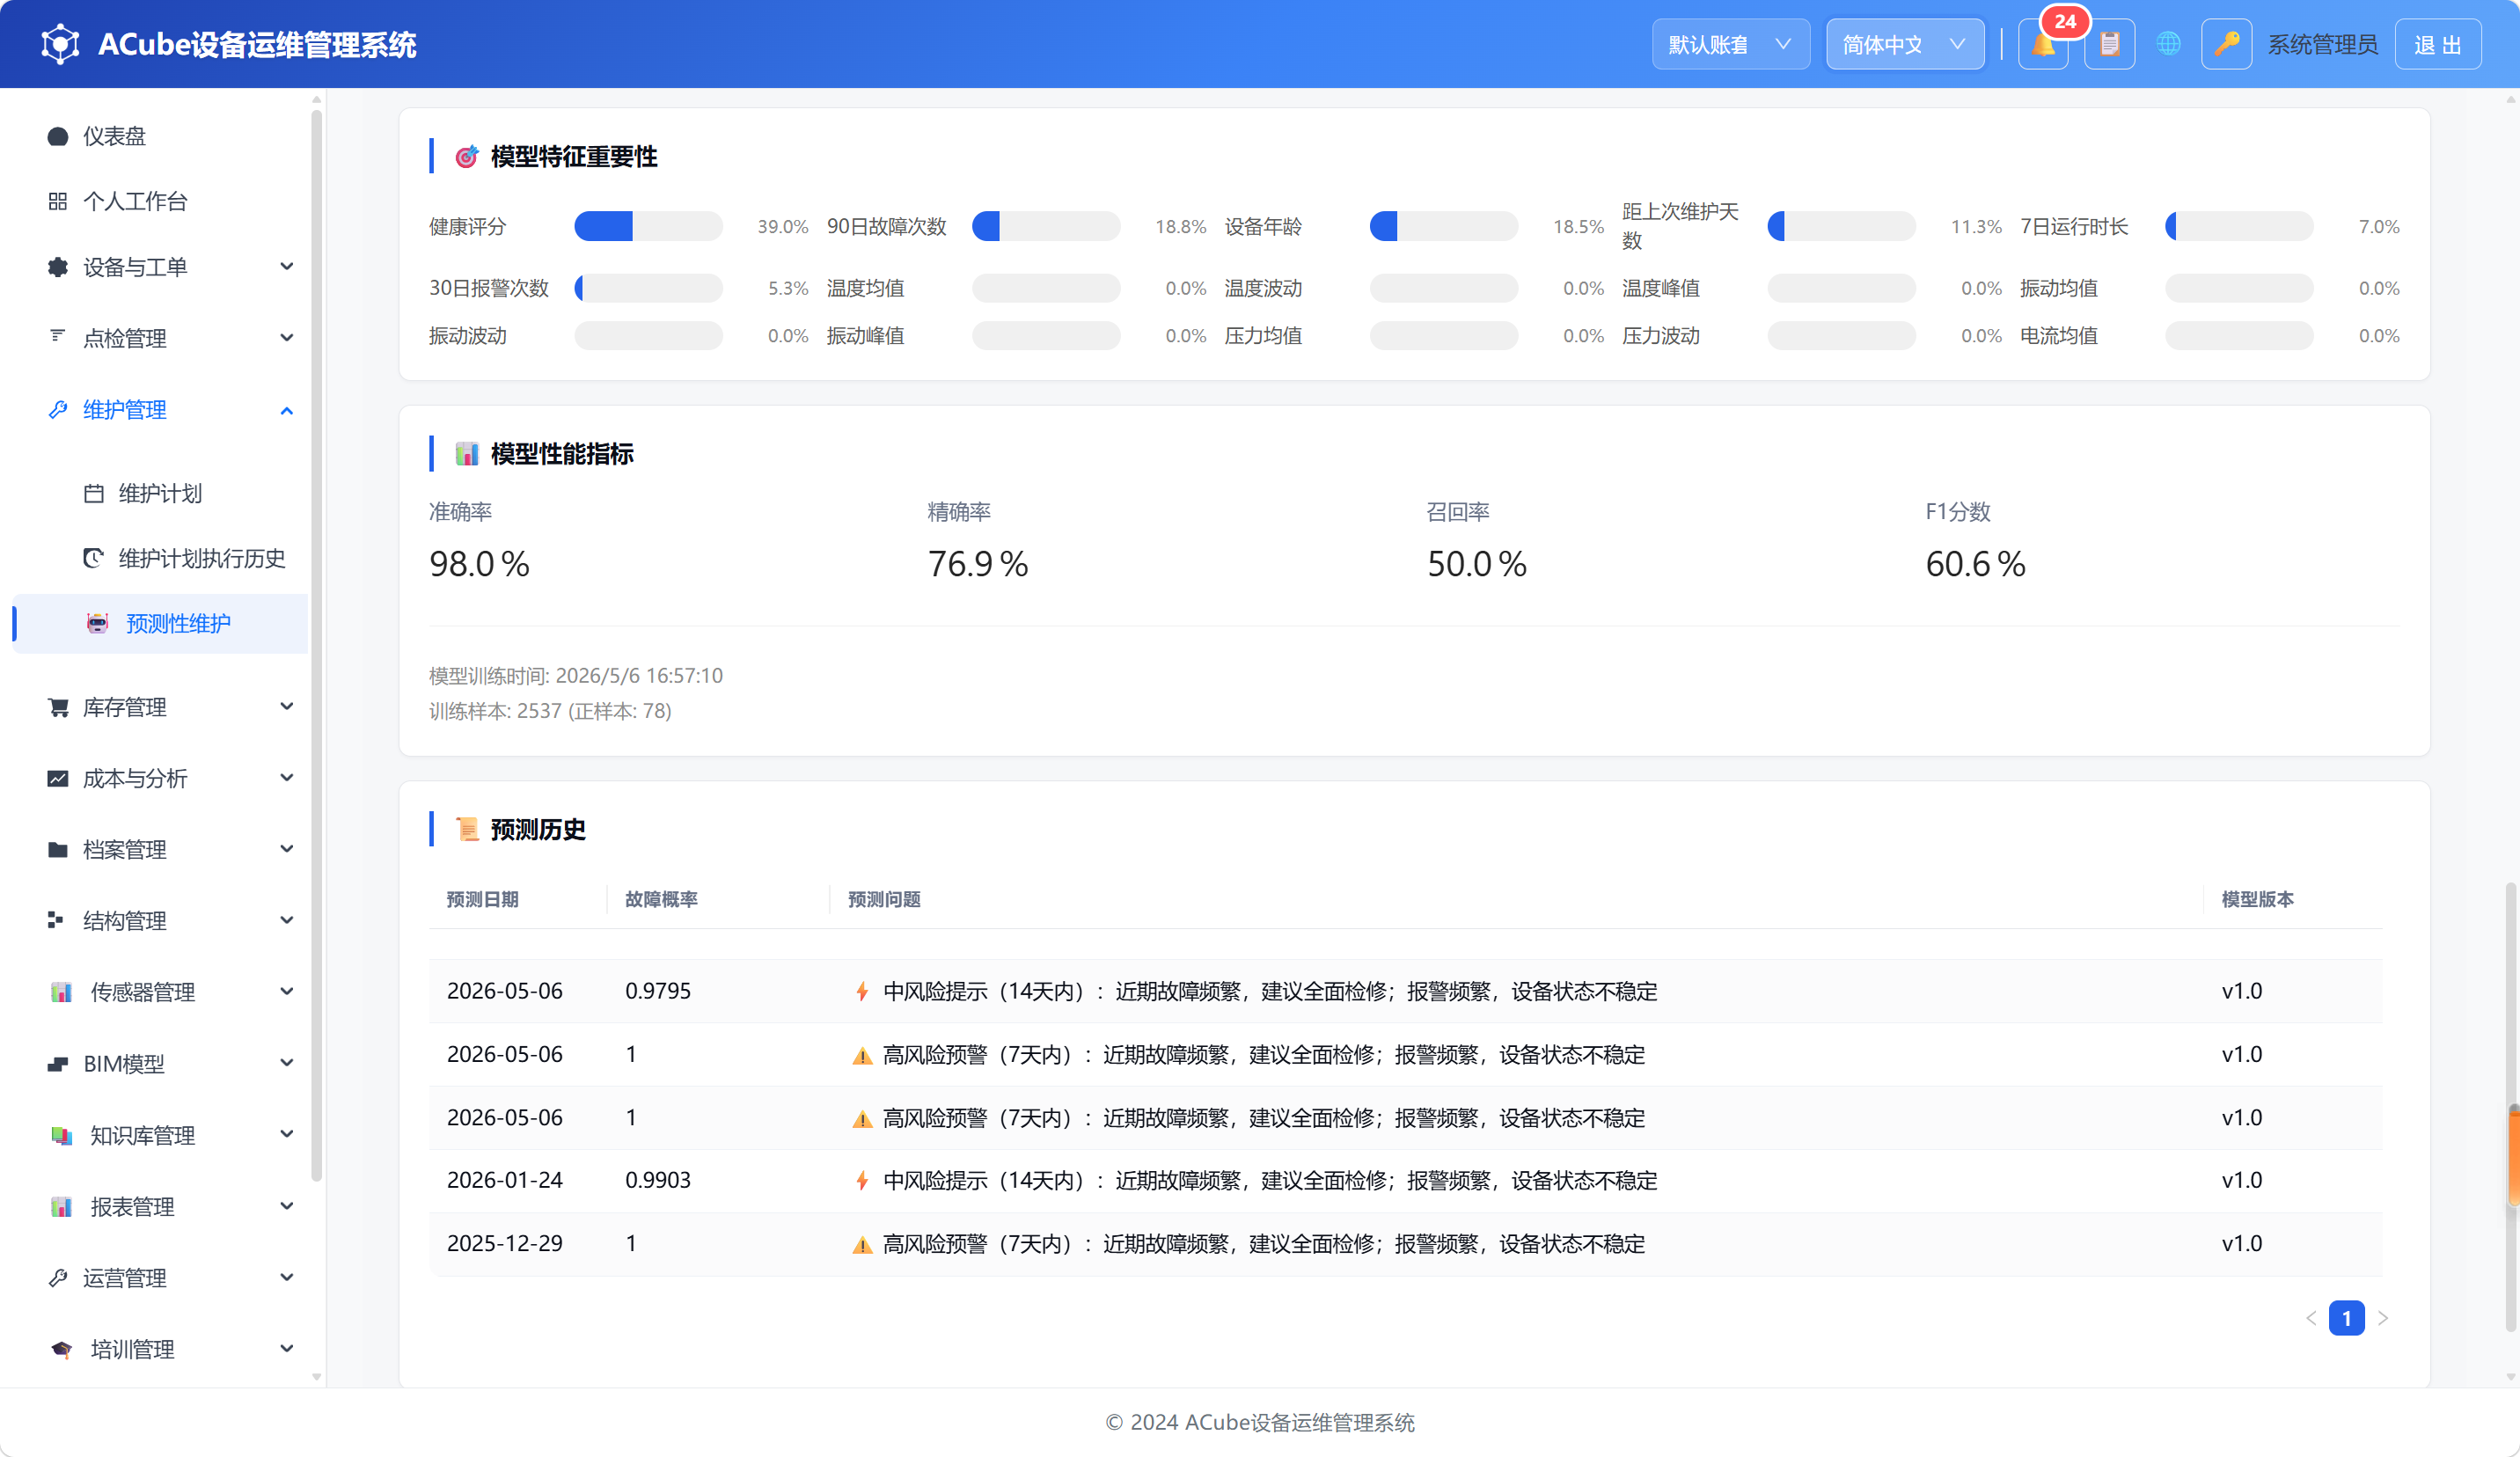Viewport: 2520px width, 1457px height.
Task: Click the ACube logo icon
Action: [x=60, y=44]
